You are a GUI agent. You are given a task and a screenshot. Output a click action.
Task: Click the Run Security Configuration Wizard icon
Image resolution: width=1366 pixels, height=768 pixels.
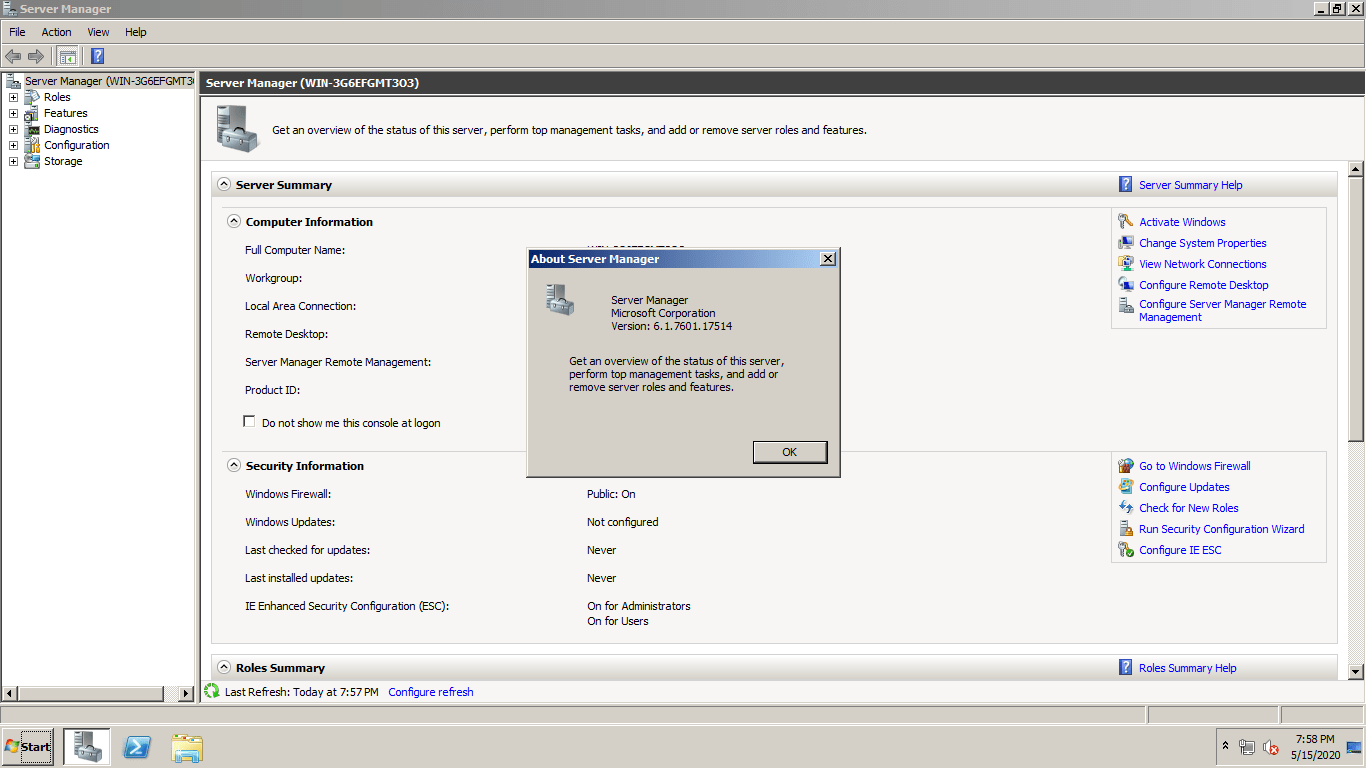1126,529
